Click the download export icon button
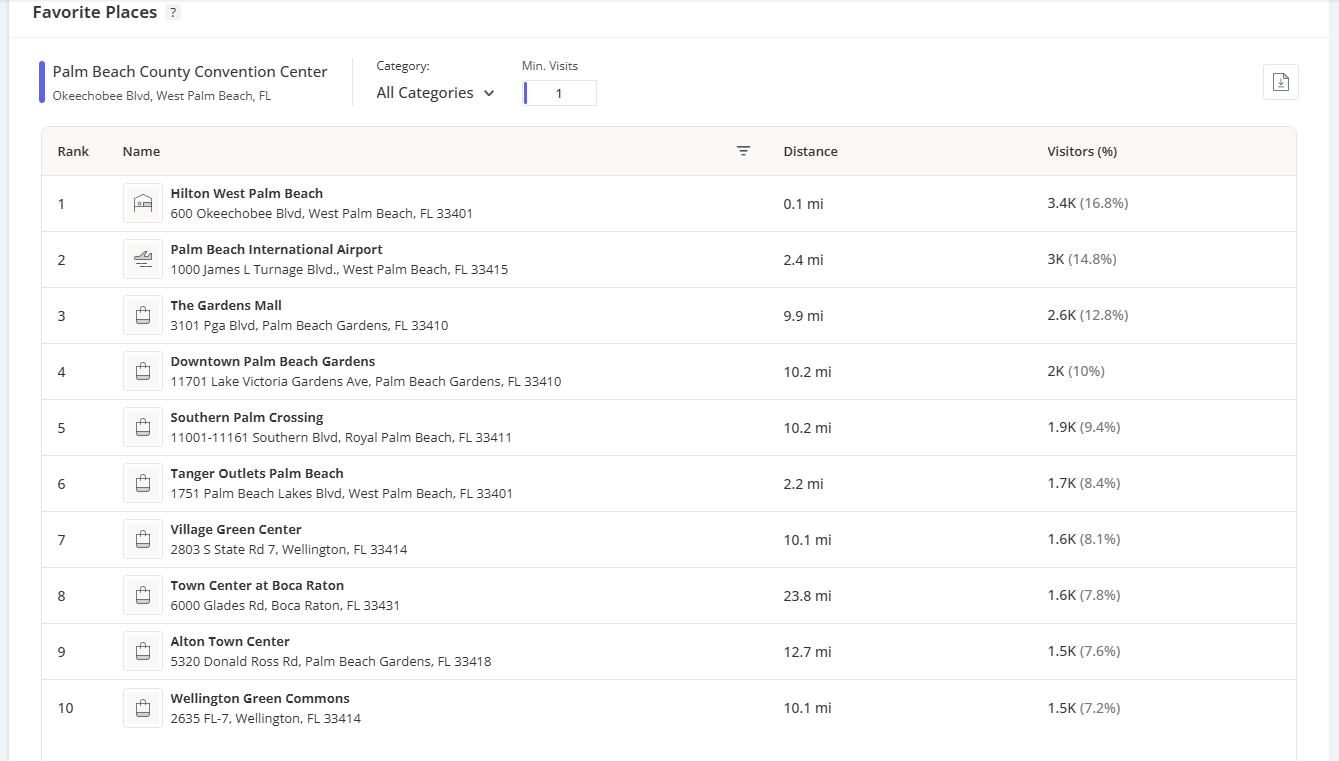 coord(1281,82)
